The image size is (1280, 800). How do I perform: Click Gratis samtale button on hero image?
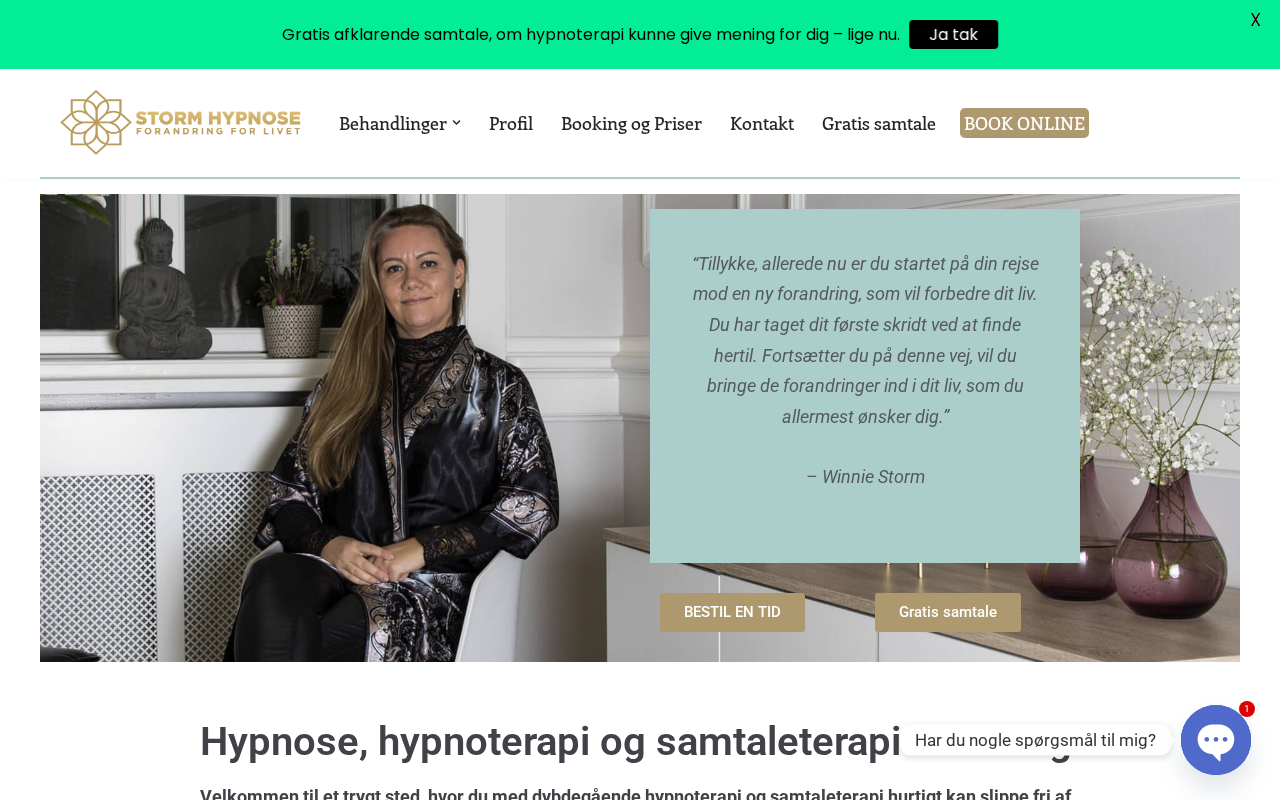[x=948, y=612]
